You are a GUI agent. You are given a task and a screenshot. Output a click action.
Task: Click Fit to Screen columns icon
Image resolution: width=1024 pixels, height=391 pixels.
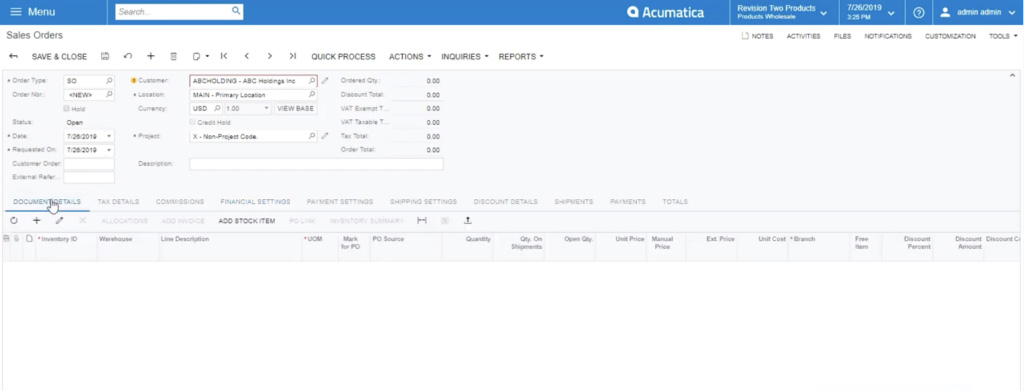(422, 221)
